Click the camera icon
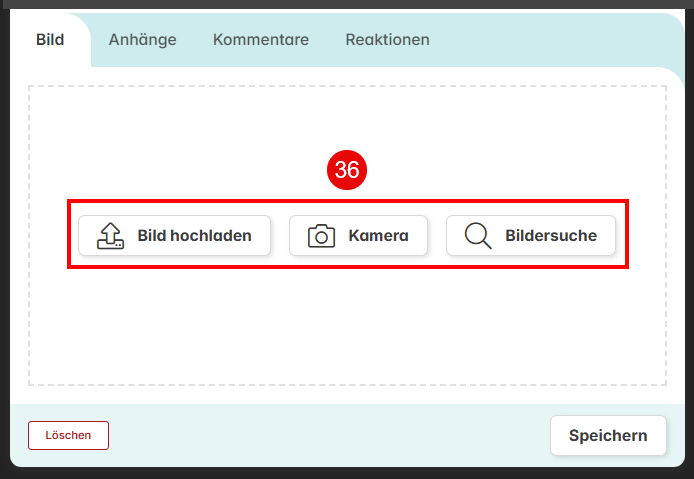694x479 pixels. click(x=321, y=236)
